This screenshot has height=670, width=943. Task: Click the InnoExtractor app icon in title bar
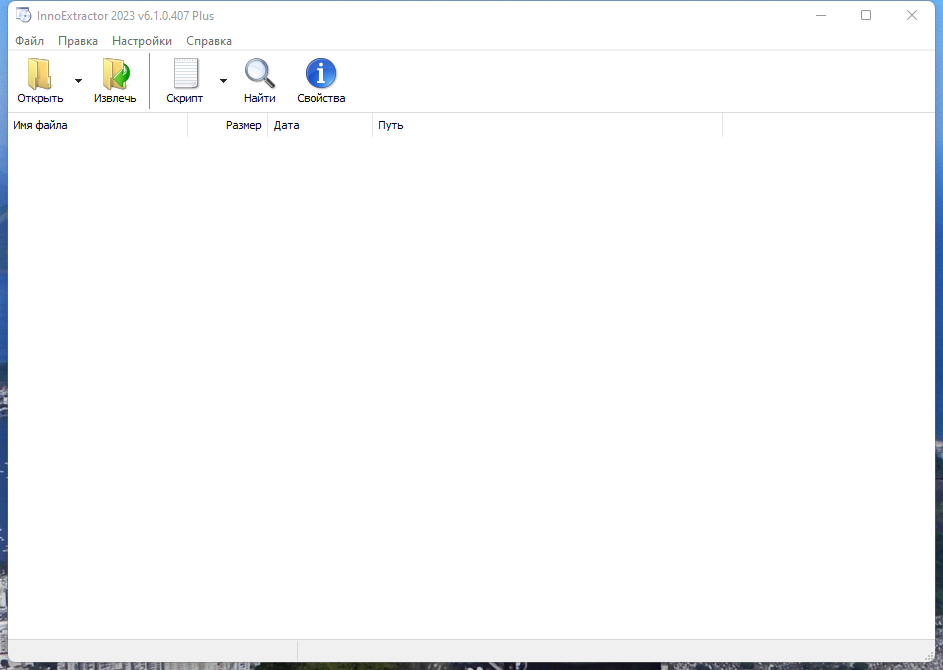coord(22,15)
